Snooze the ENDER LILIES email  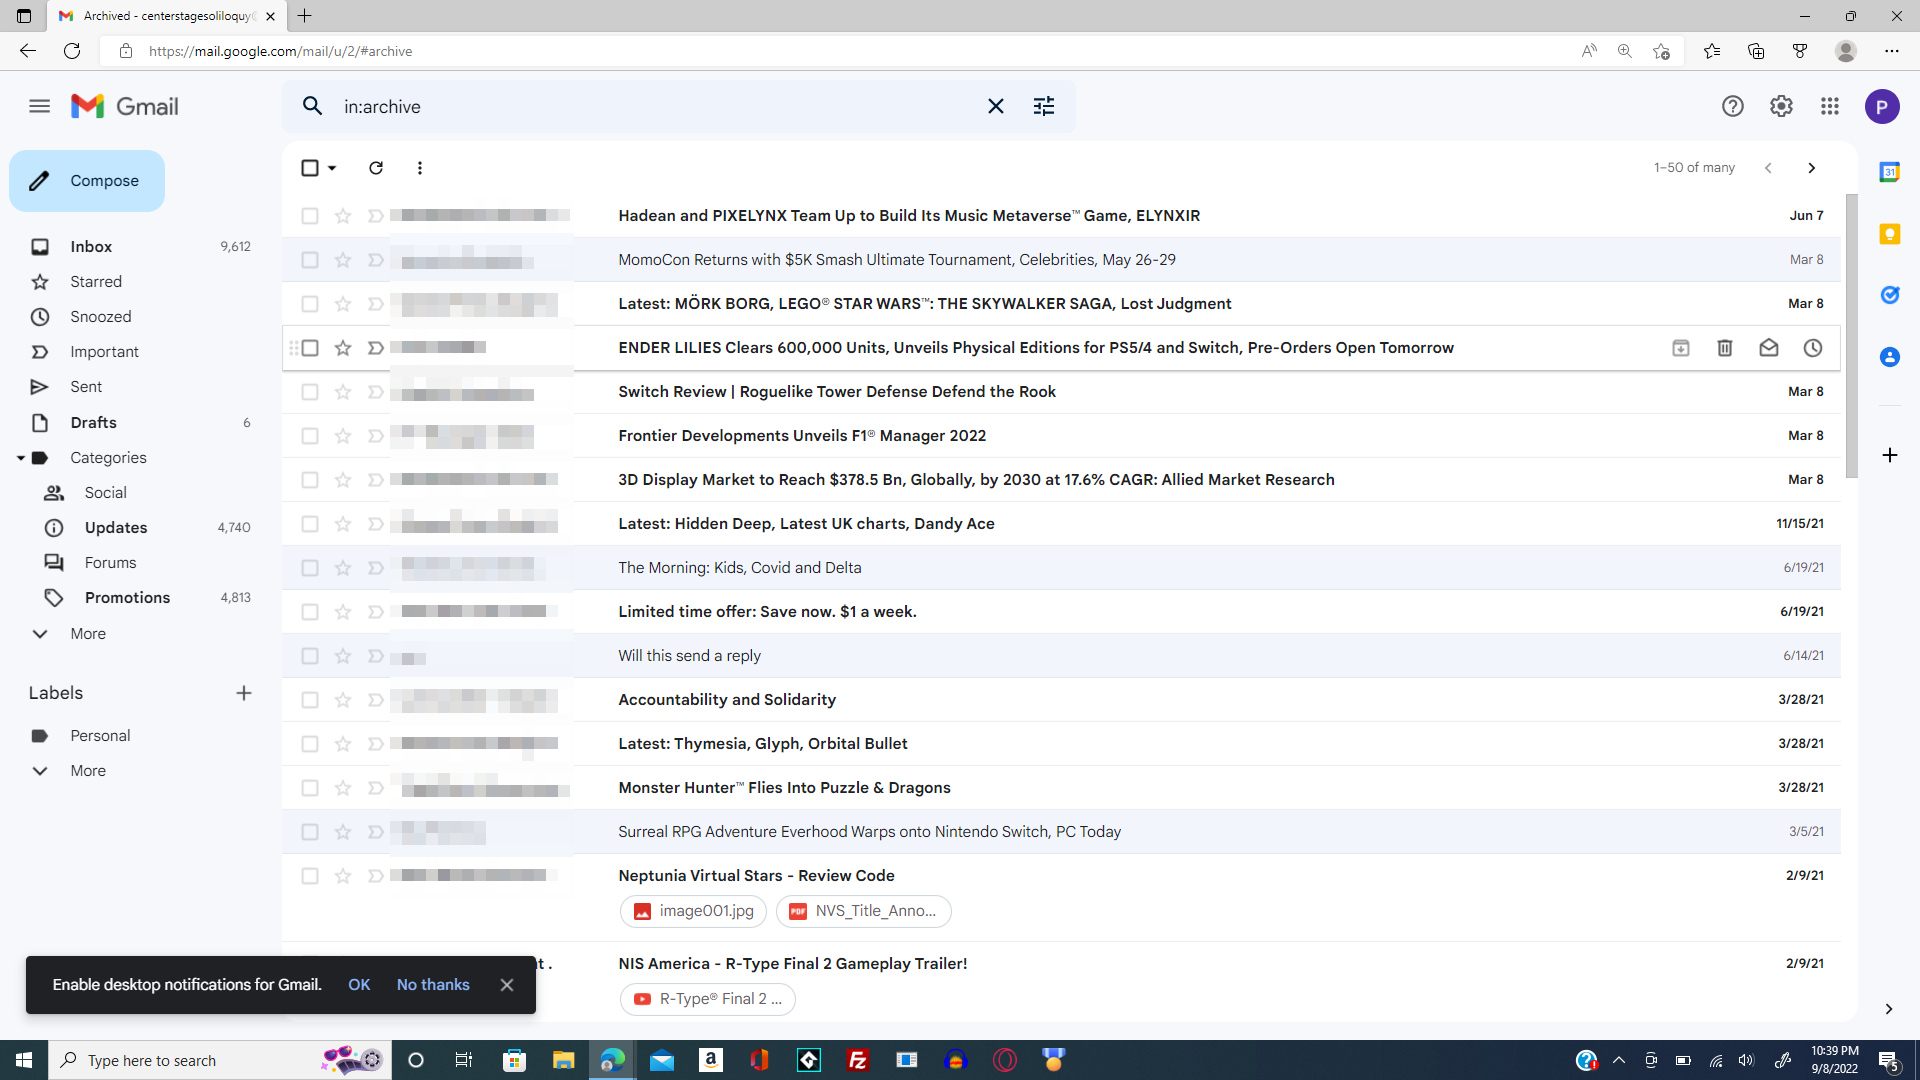click(1813, 348)
